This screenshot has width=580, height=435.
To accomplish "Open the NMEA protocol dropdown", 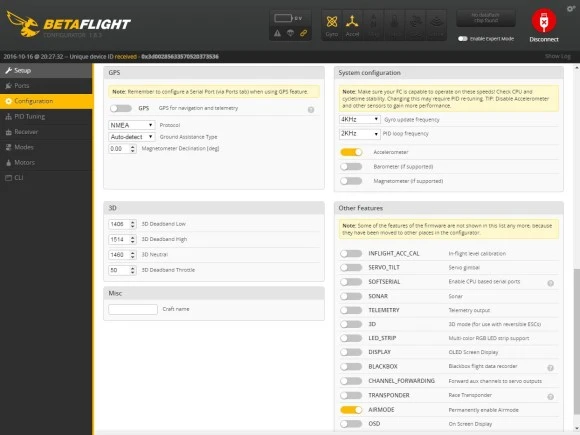I will (x=132, y=125).
